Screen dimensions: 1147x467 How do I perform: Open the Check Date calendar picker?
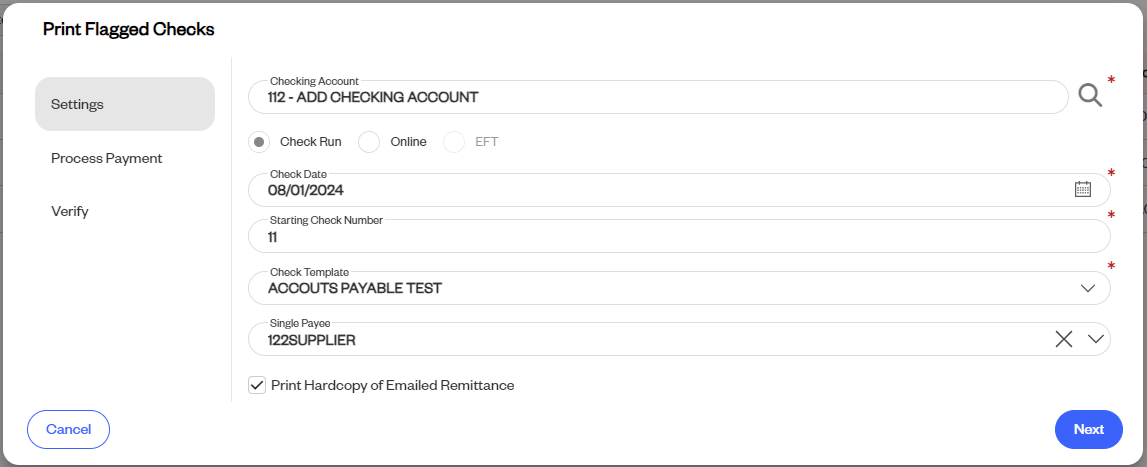(x=1083, y=190)
